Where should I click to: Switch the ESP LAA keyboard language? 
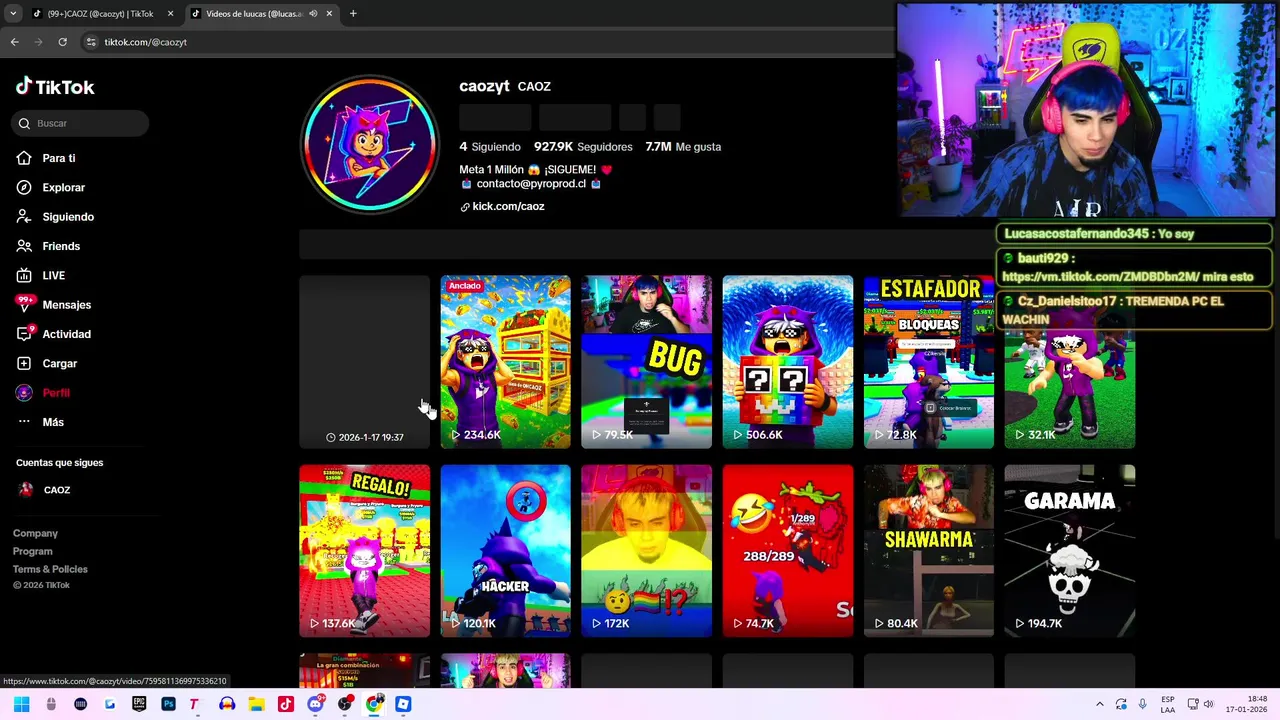(x=1168, y=704)
